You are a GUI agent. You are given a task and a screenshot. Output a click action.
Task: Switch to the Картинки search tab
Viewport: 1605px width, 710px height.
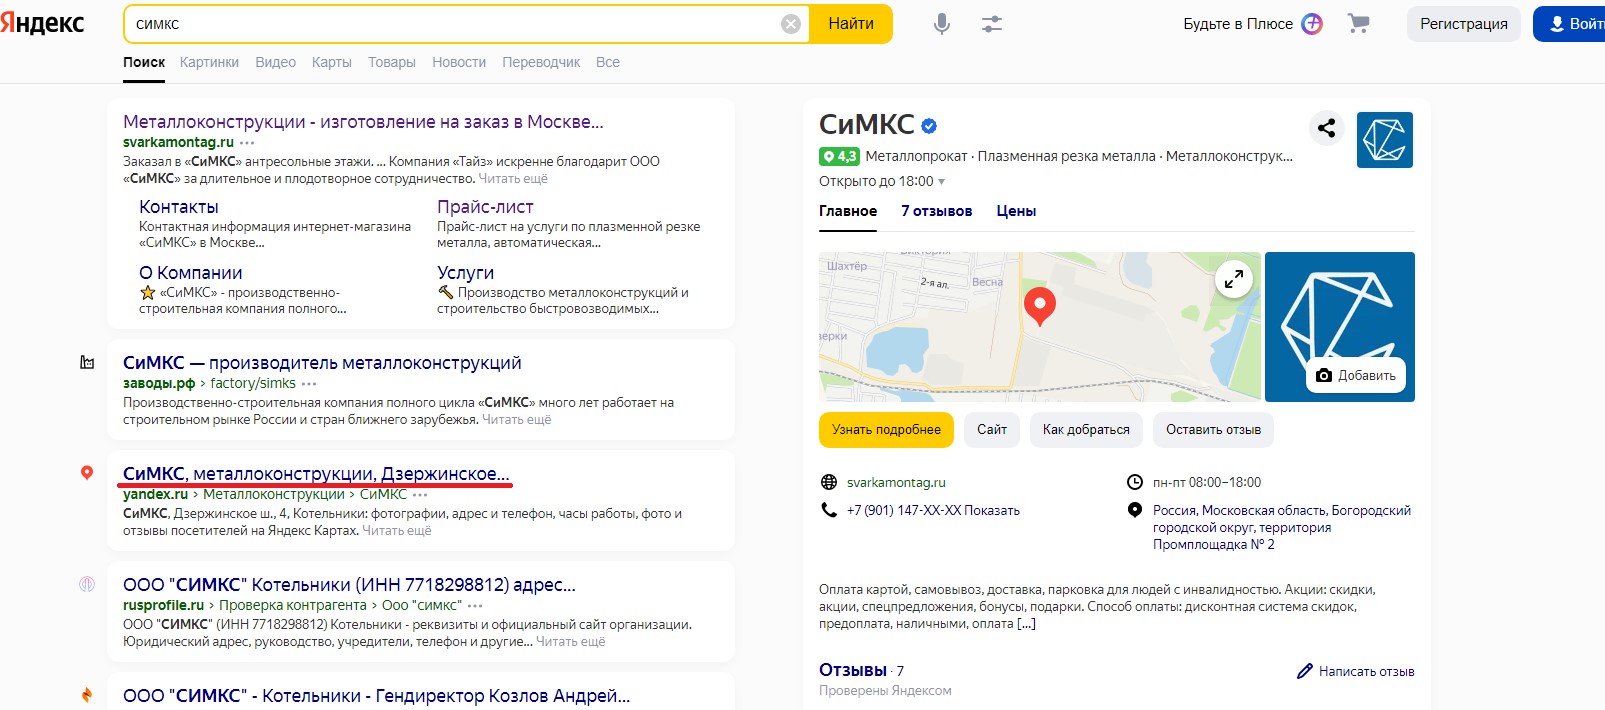click(209, 62)
